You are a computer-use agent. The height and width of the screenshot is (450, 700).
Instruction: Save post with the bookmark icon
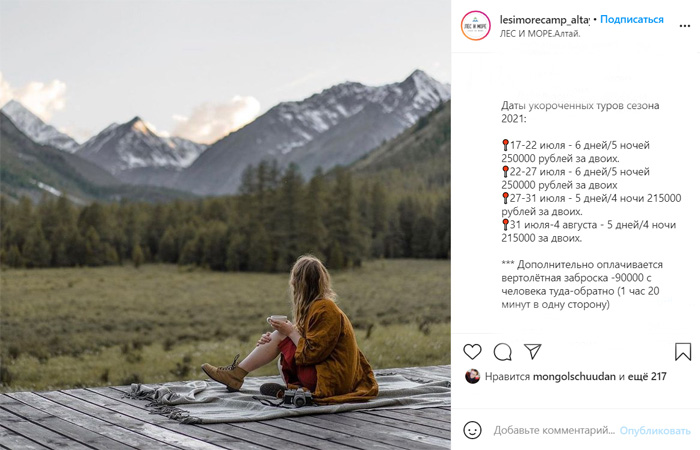click(683, 352)
